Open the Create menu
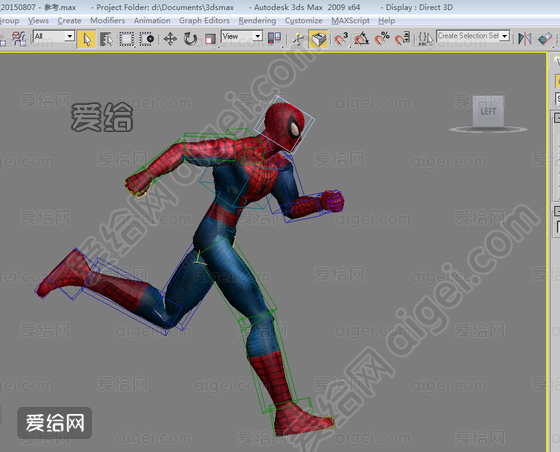 pyautogui.click(x=69, y=21)
